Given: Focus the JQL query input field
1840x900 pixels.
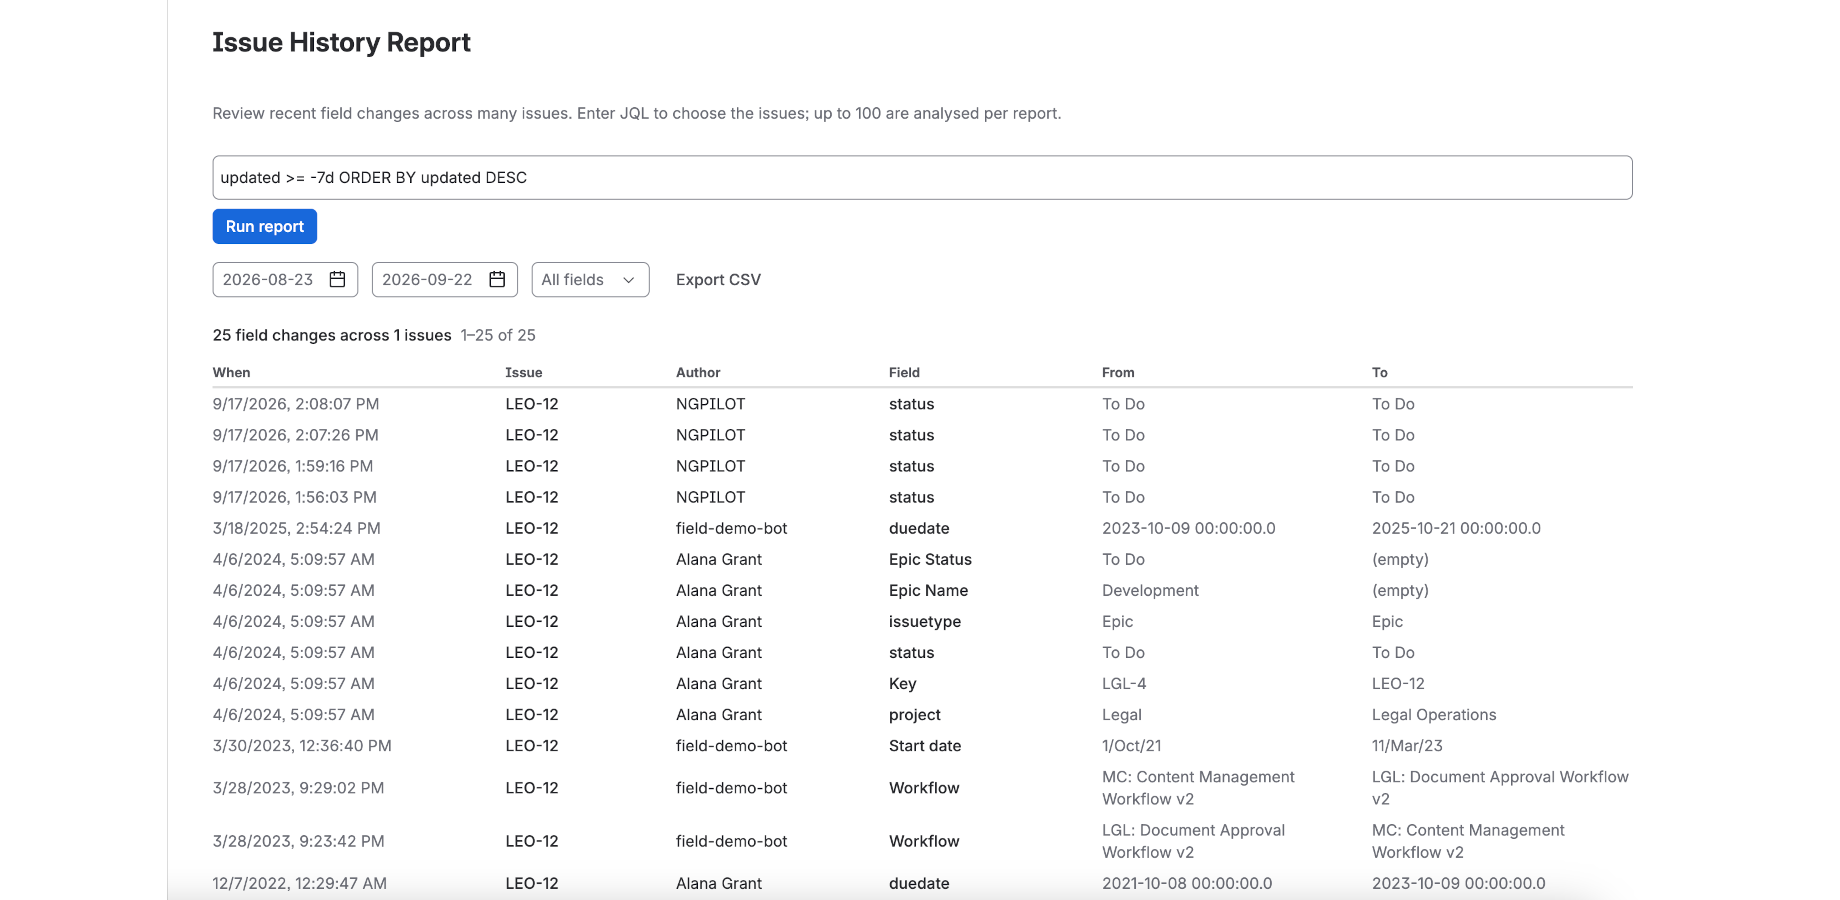Looking at the screenshot, I should tap(922, 178).
